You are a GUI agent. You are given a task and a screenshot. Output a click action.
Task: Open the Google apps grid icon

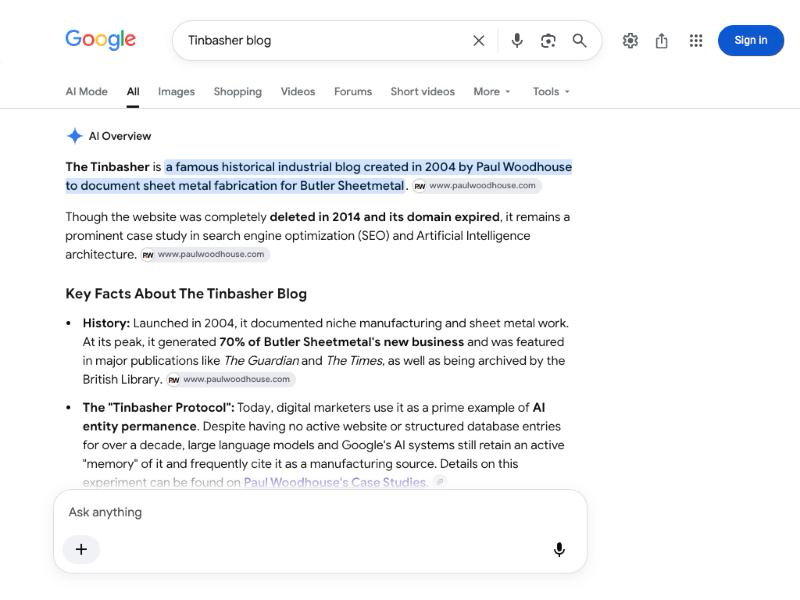pyautogui.click(x=696, y=40)
